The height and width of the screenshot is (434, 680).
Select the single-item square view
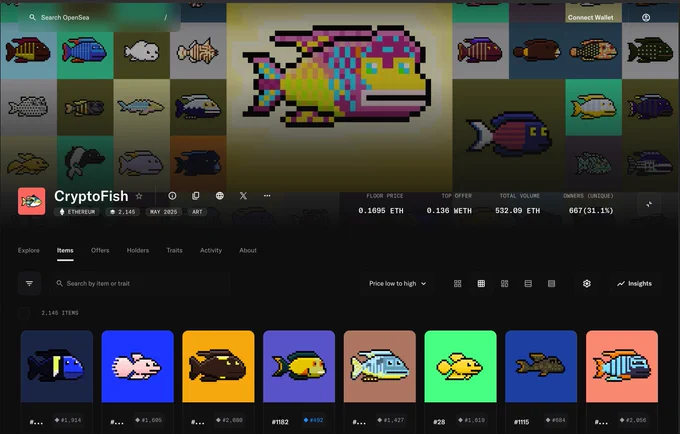point(551,284)
